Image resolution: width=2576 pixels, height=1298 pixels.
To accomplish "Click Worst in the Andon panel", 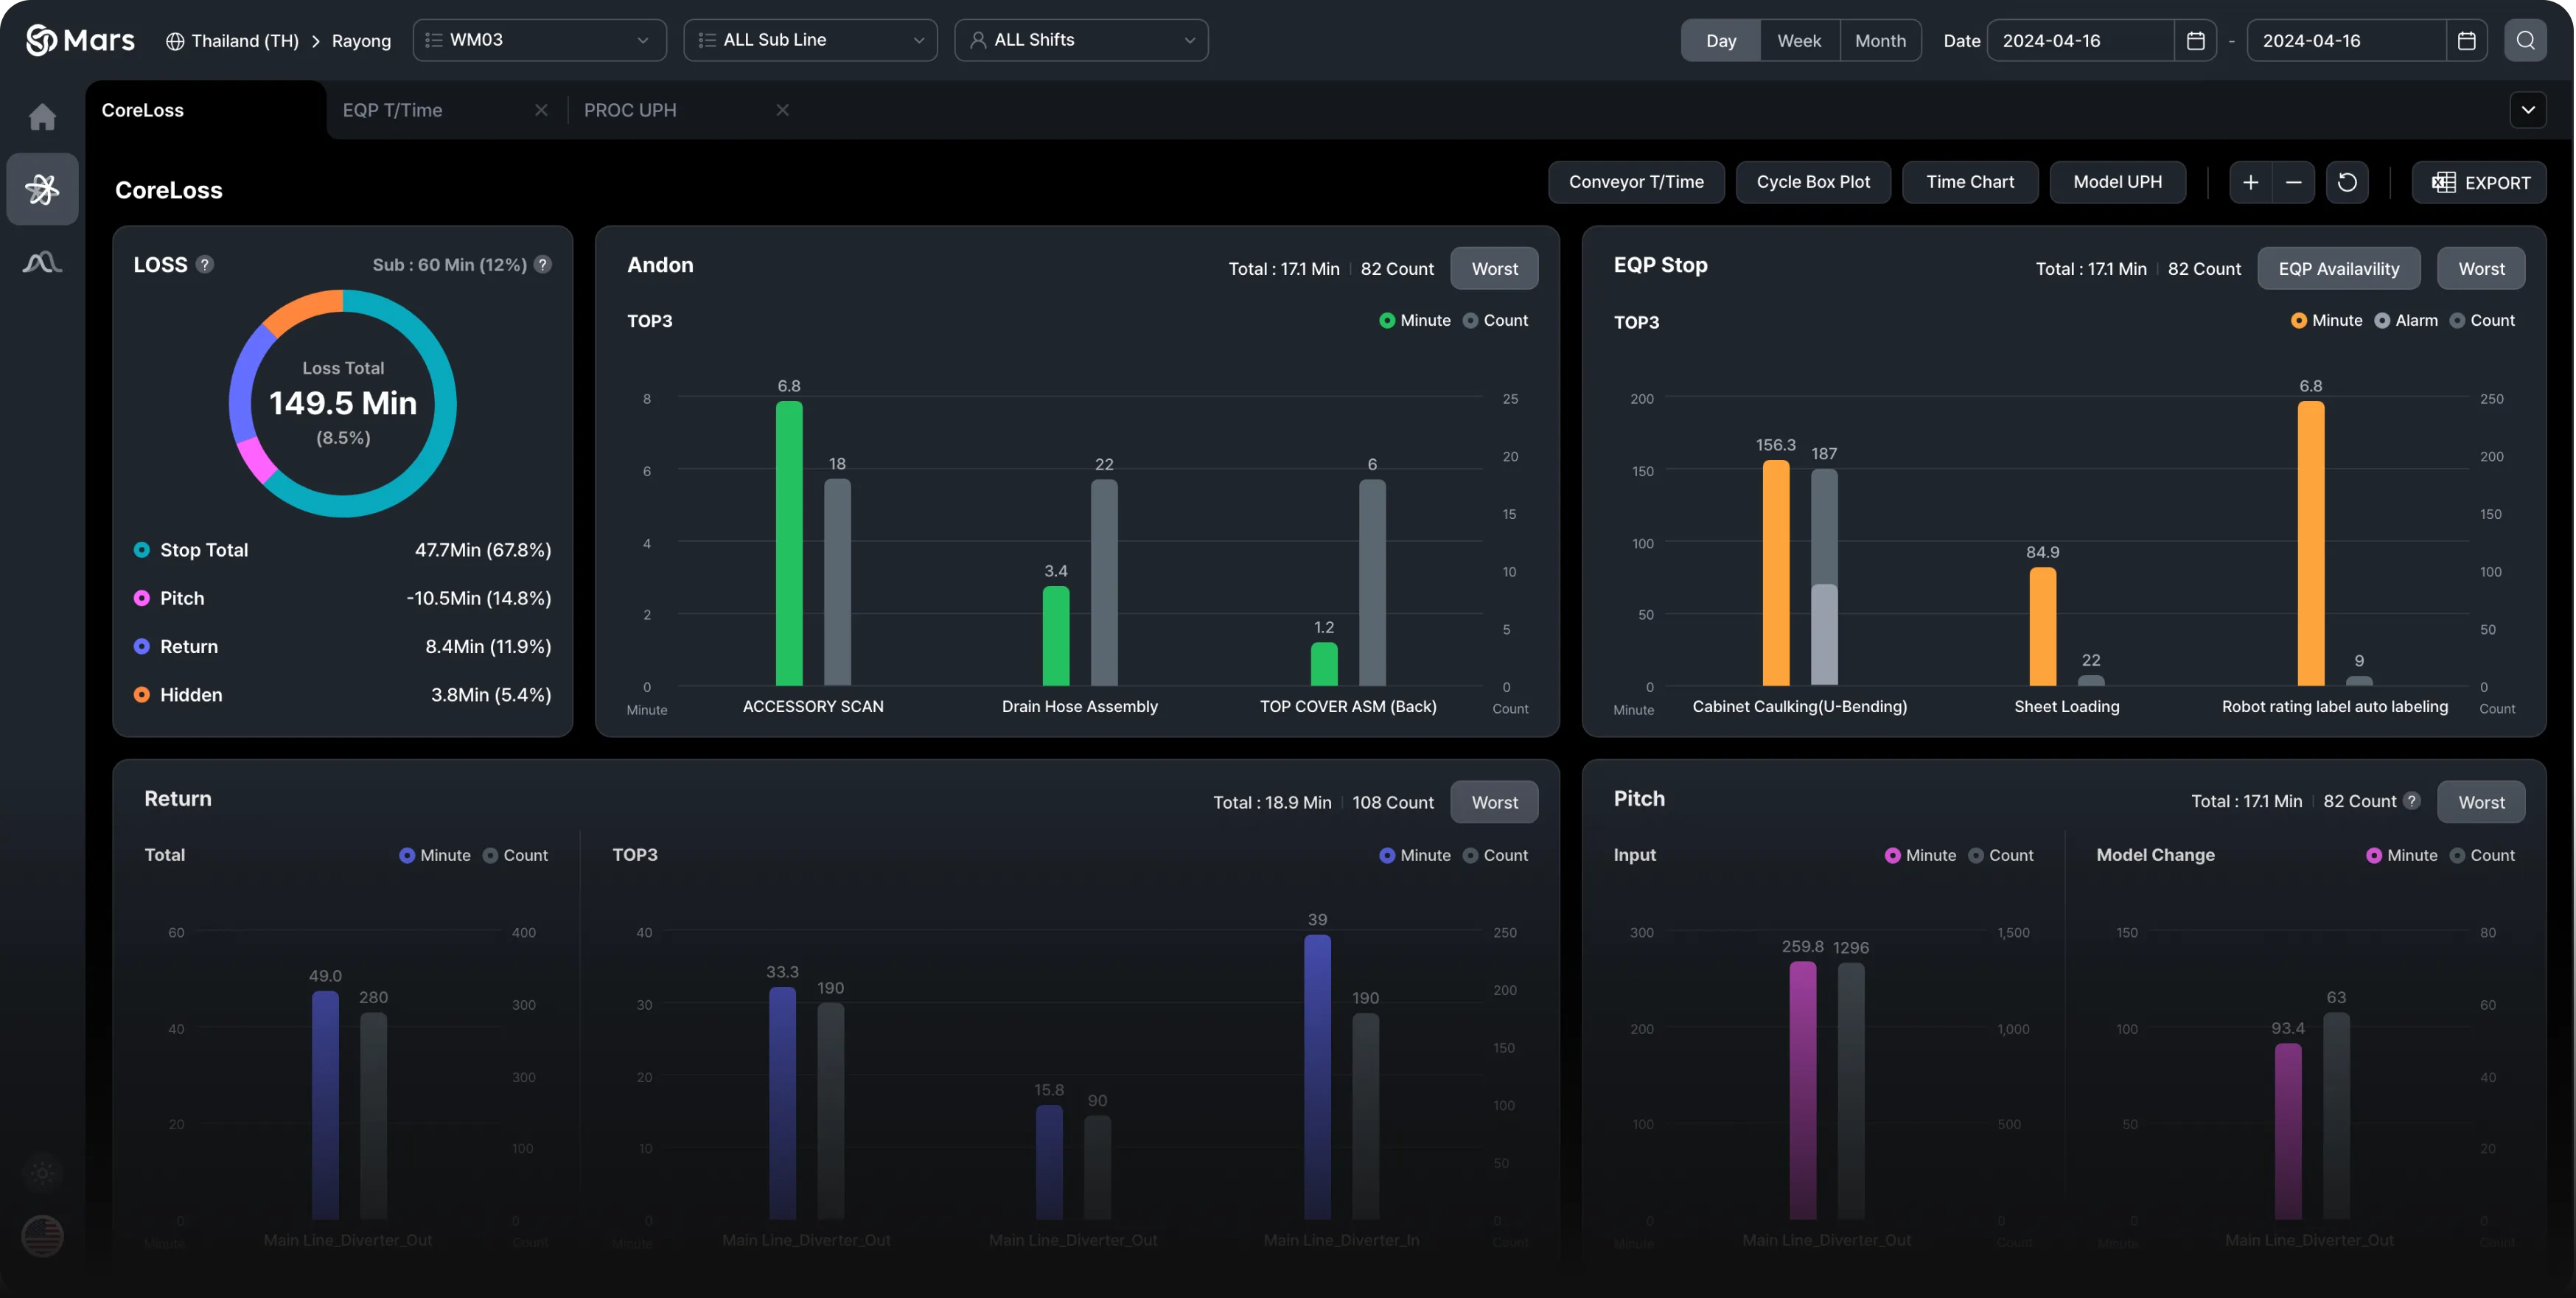I will pyautogui.click(x=1494, y=268).
